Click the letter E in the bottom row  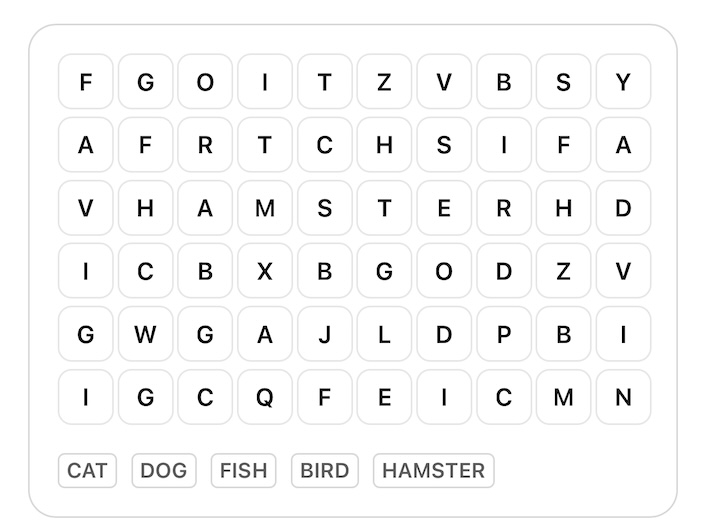(384, 397)
